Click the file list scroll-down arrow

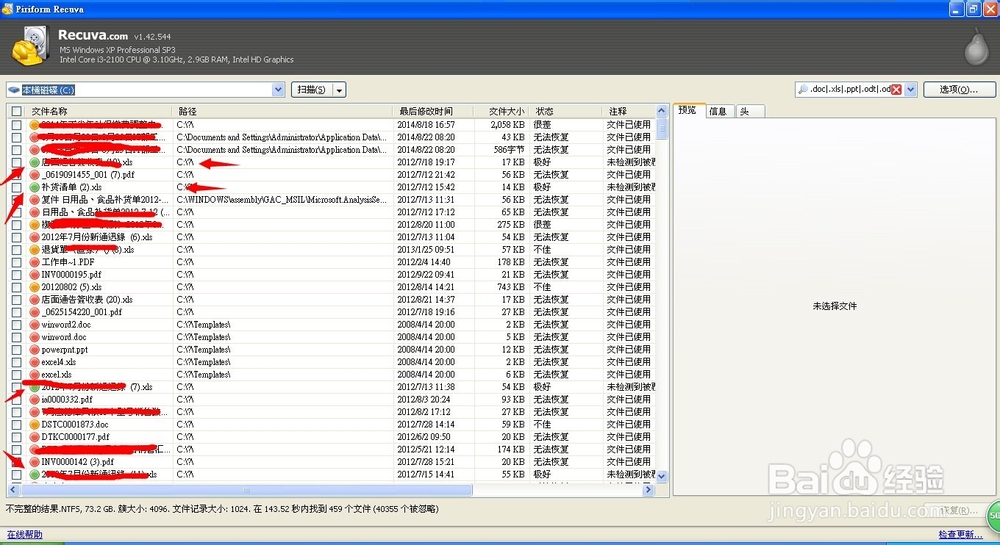(662, 476)
